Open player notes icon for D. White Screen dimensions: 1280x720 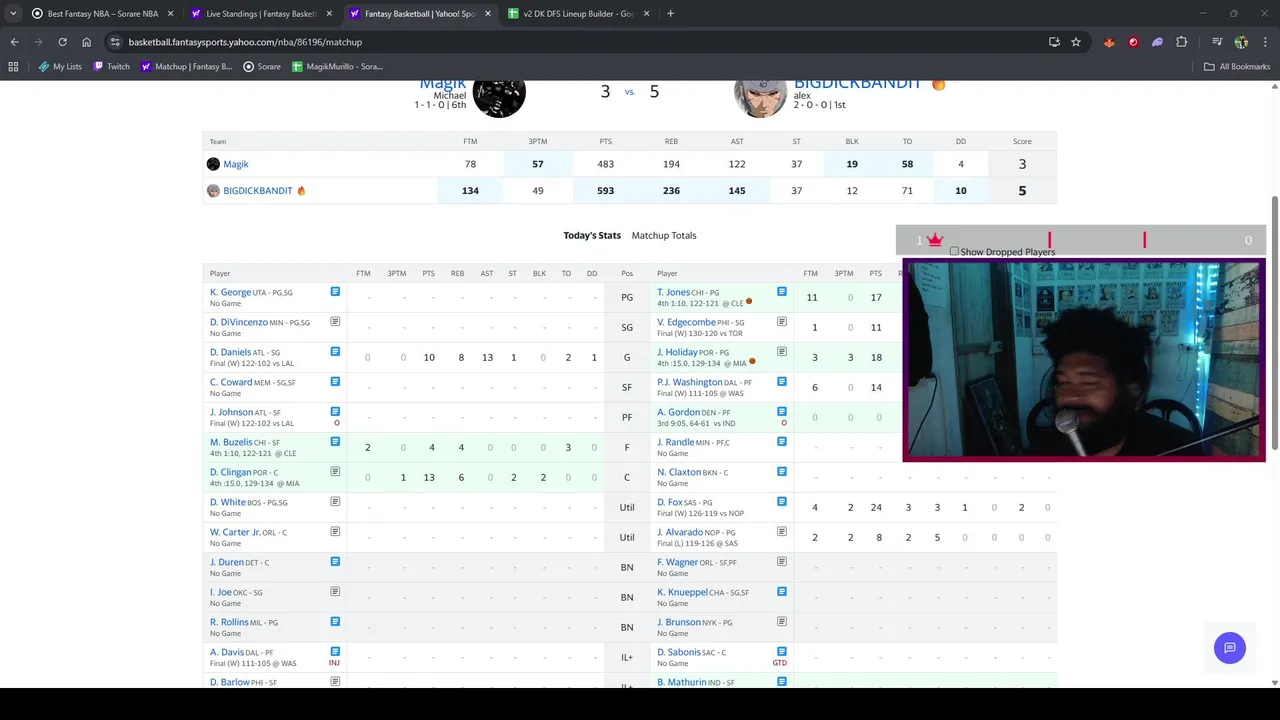point(335,502)
